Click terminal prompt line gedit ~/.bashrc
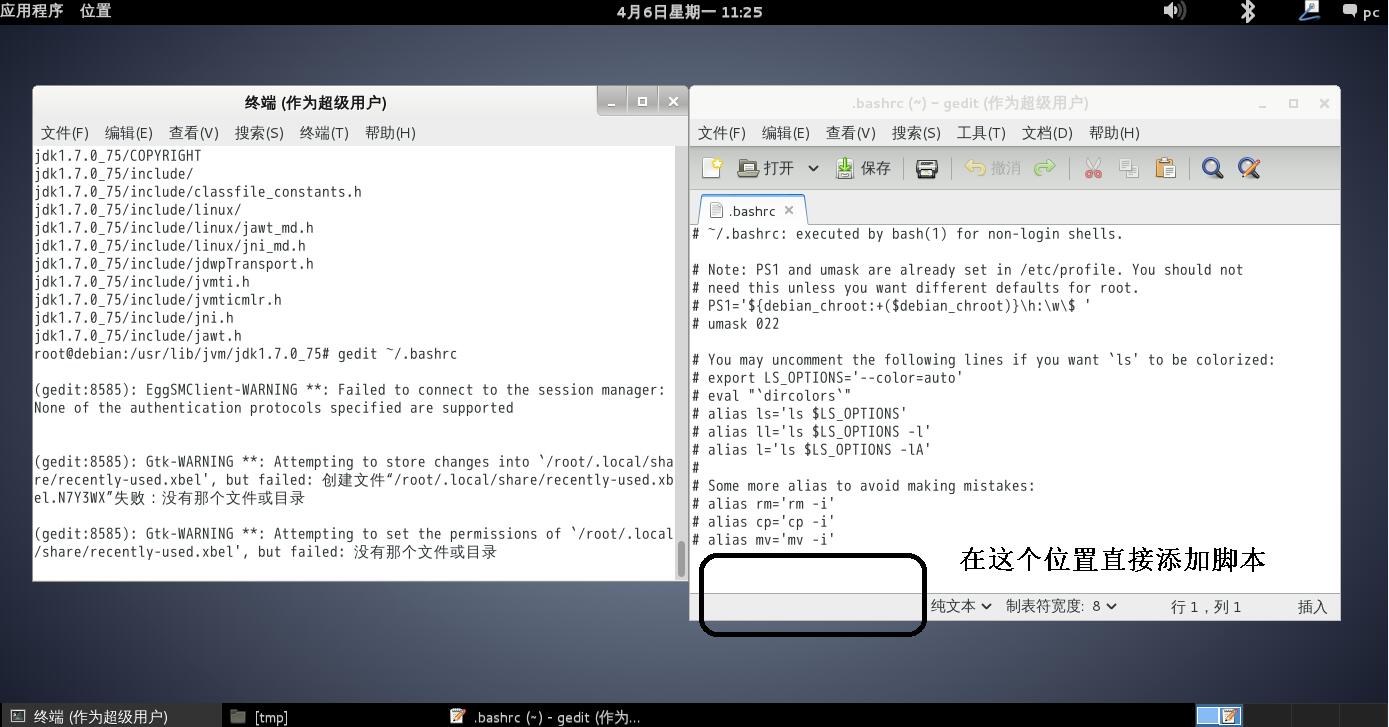This screenshot has width=1389, height=727. pos(246,354)
